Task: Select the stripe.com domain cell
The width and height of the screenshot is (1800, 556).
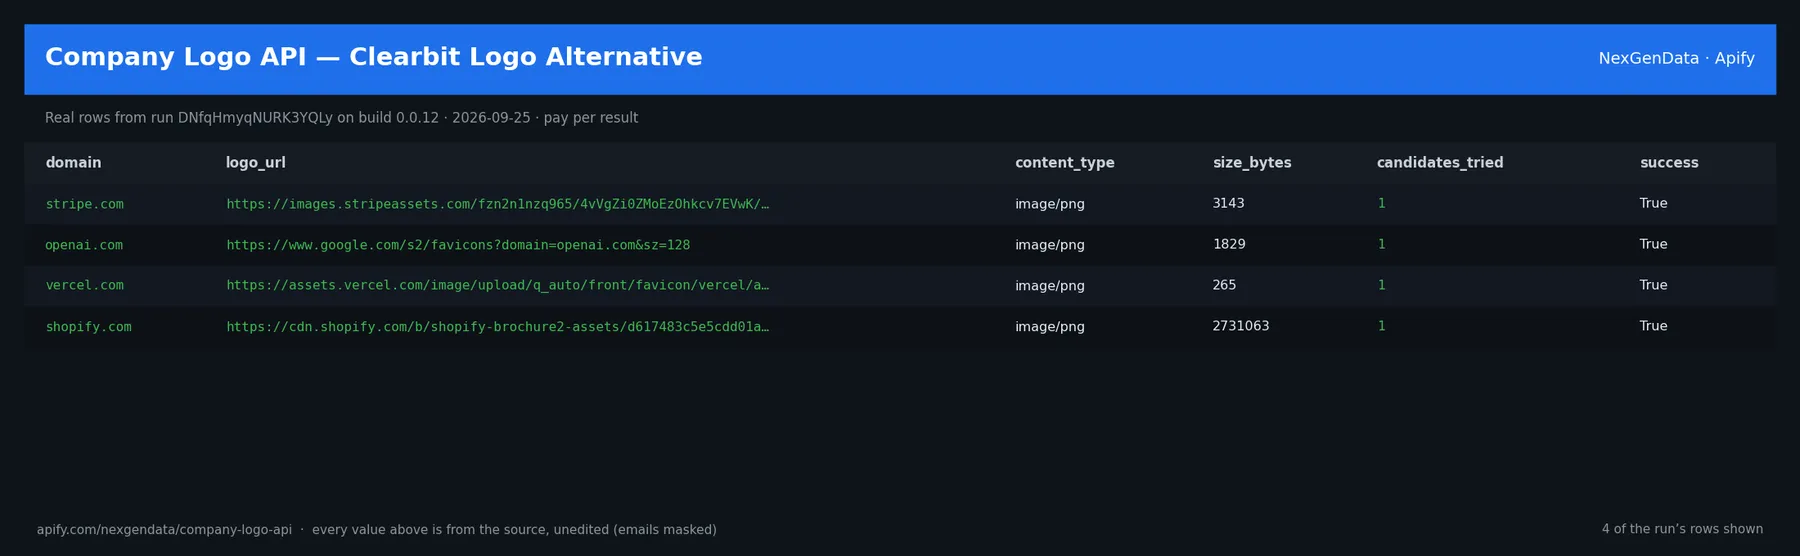Action: coord(85,204)
